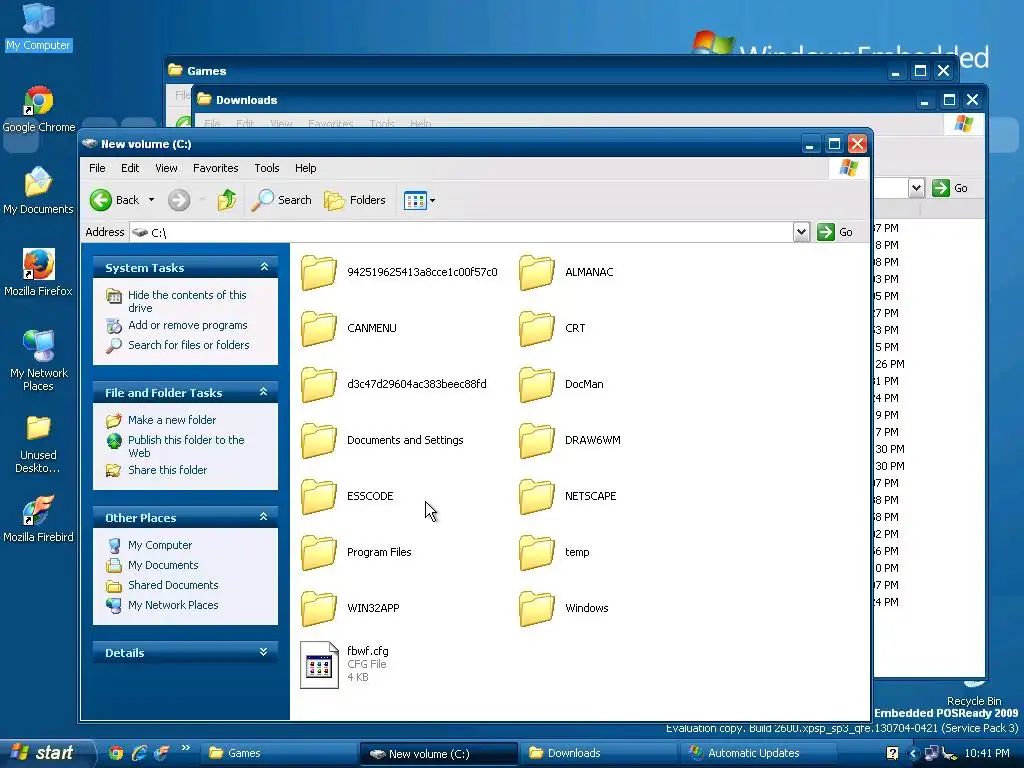Collapse the File and Folder Tasks panel
Viewport: 1024px width, 768px height.
point(264,392)
